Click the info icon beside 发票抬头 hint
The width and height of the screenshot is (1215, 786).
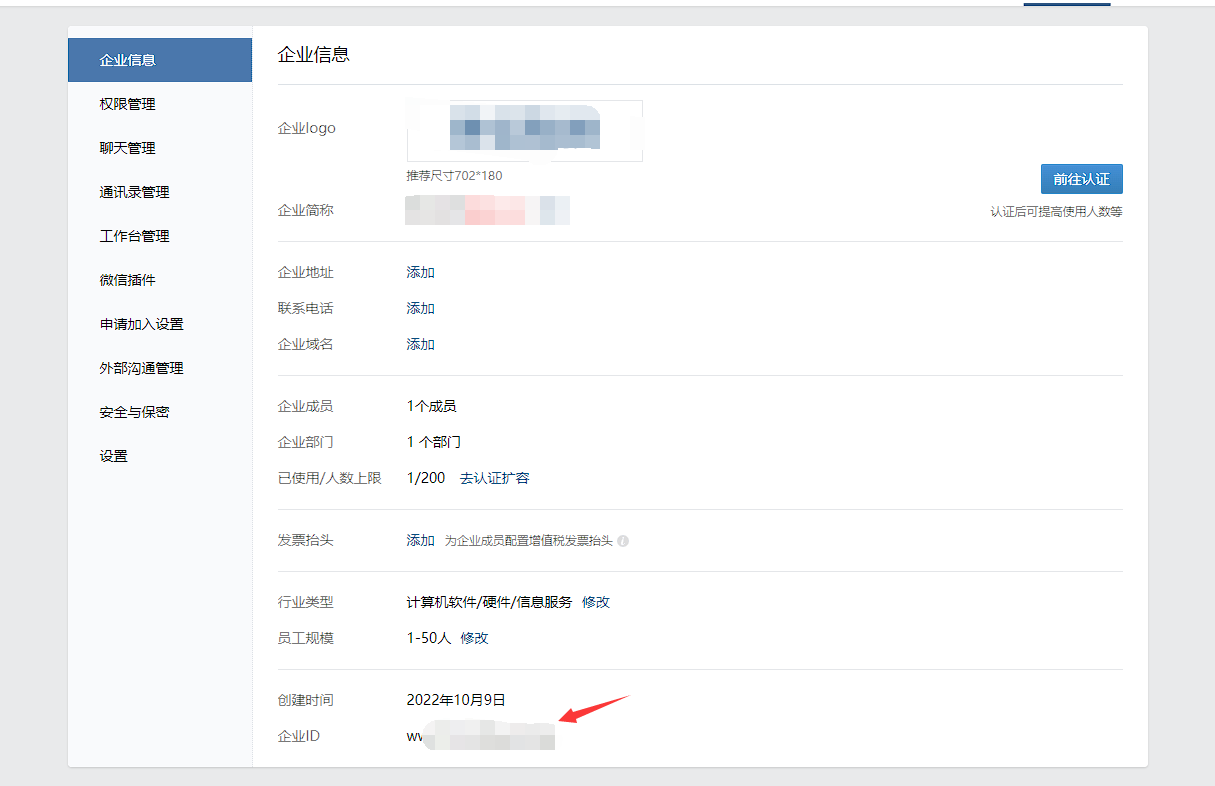tap(623, 541)
